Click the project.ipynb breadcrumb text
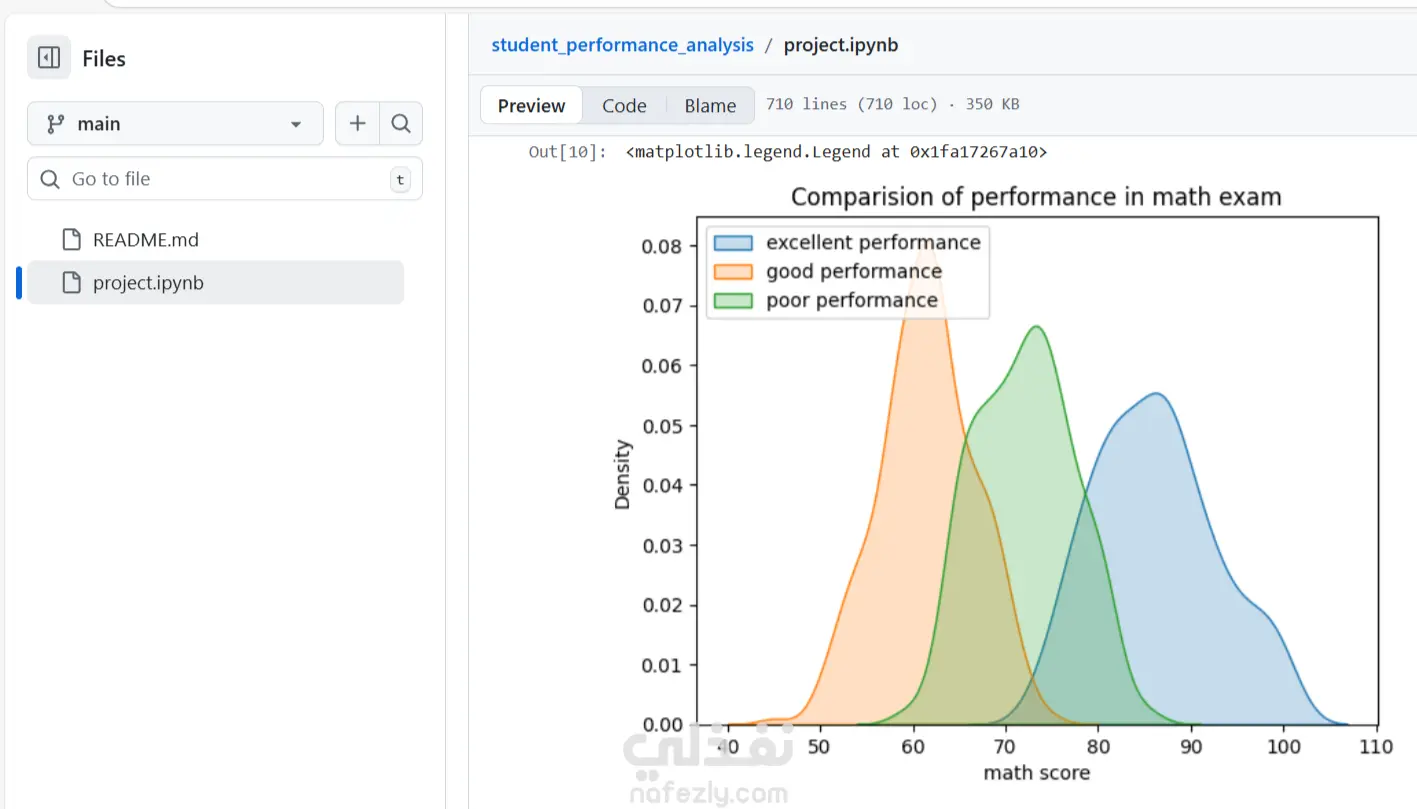The height and width of the screenshot is (809, 1417). click(x=840, y=45)
